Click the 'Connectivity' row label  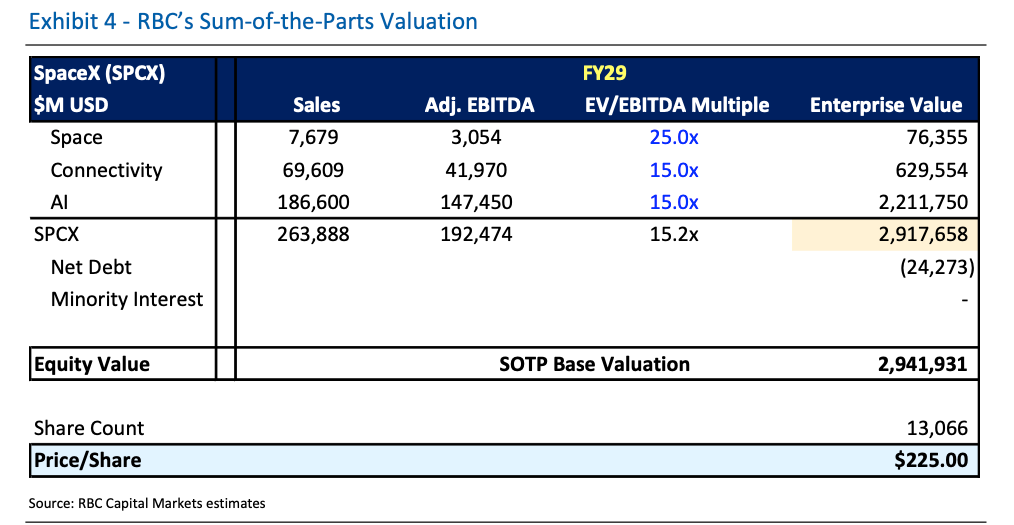click(x=106, y=170)
